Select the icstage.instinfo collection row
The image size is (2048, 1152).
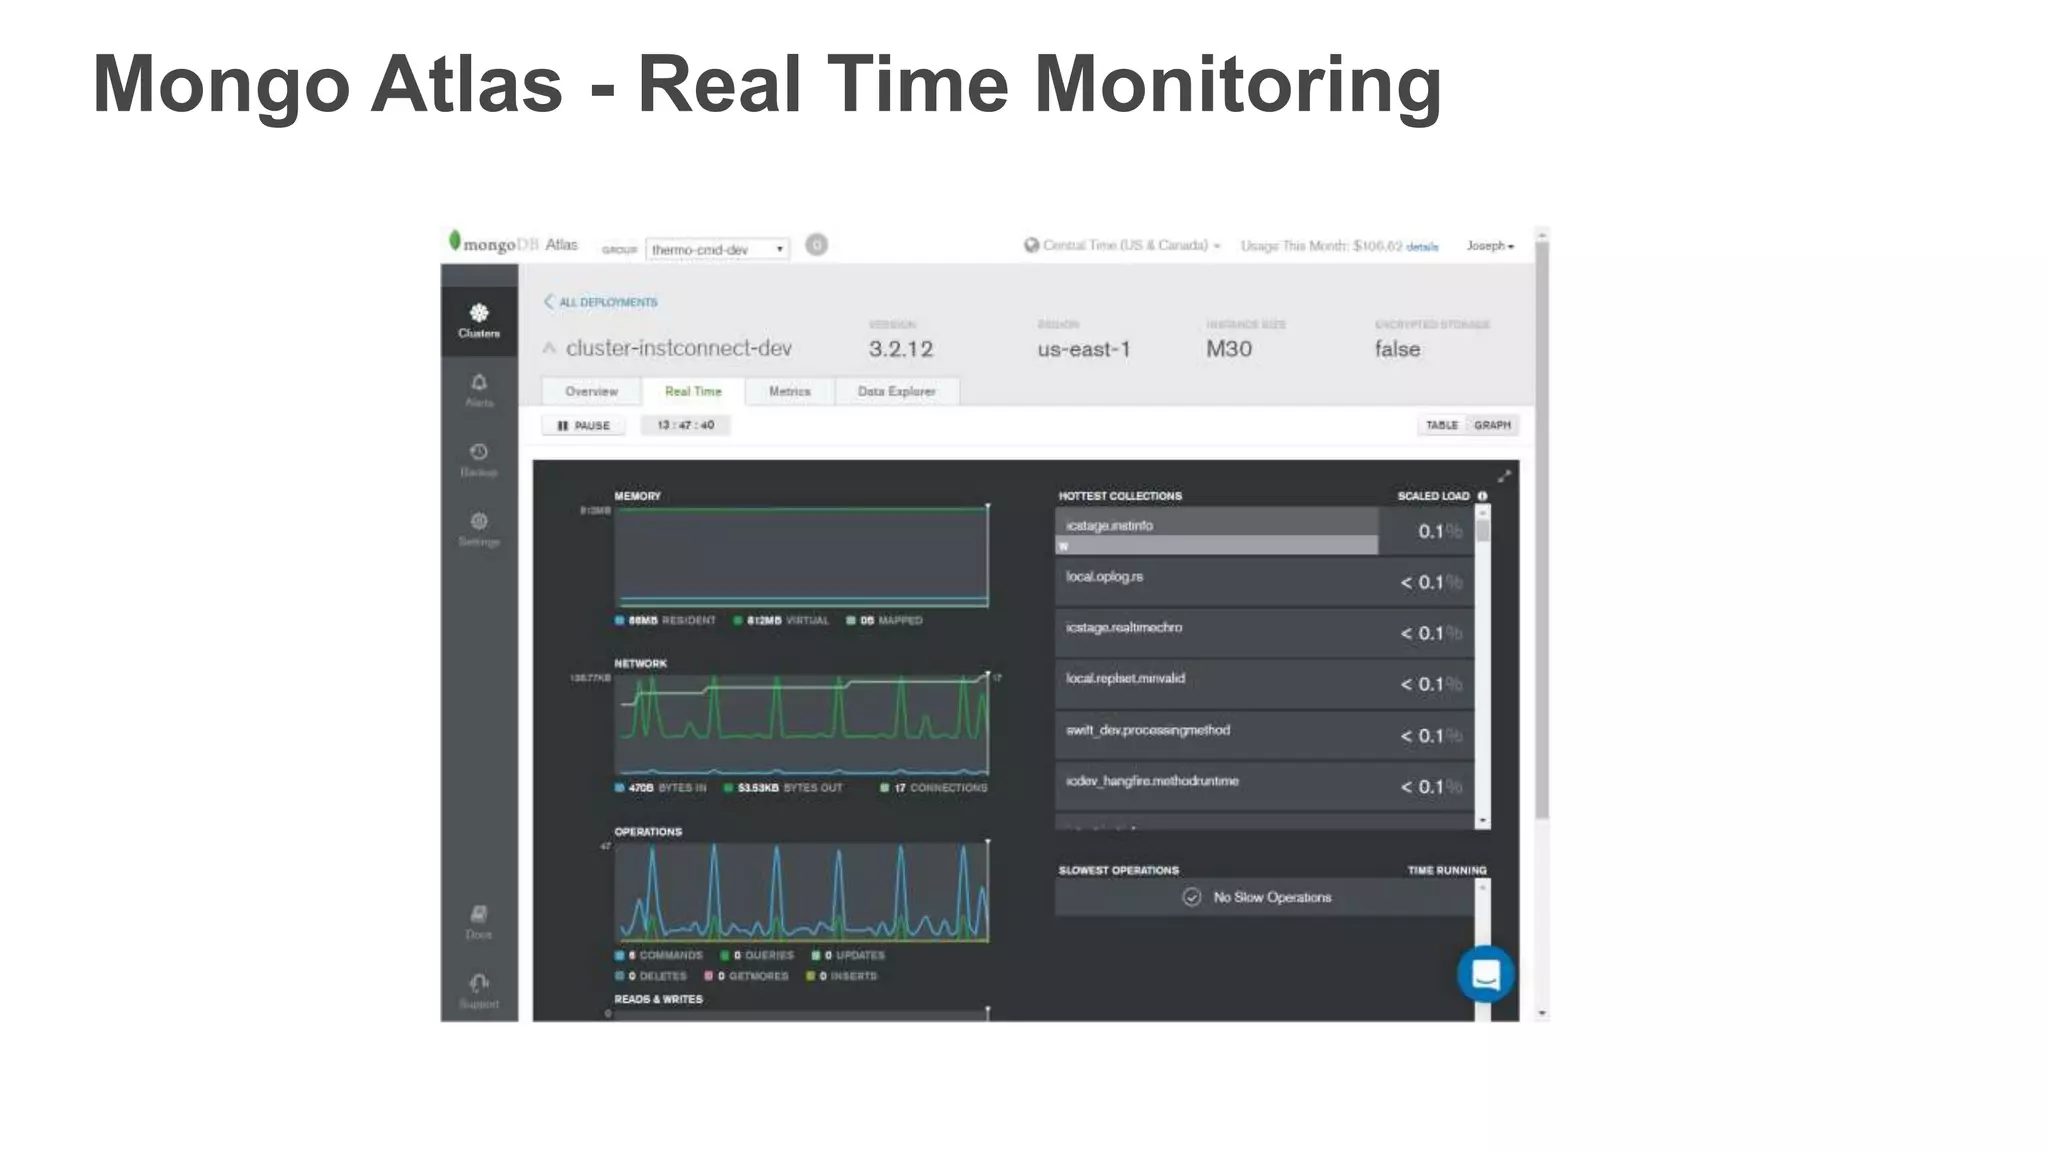pos(1264,531)
